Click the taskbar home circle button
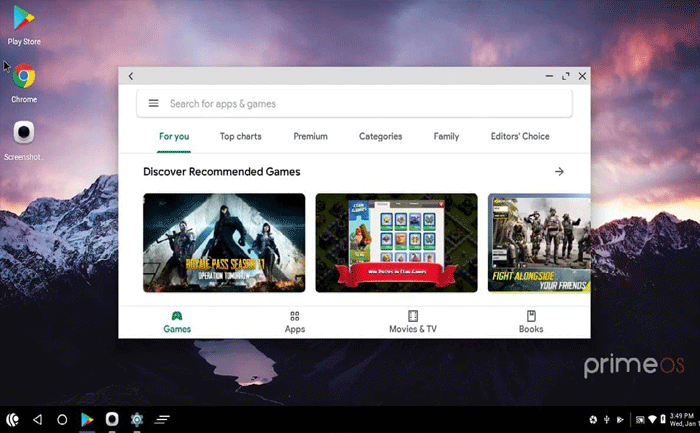The width and height of the screenshot is (700, 433). (x=62, y=420)
